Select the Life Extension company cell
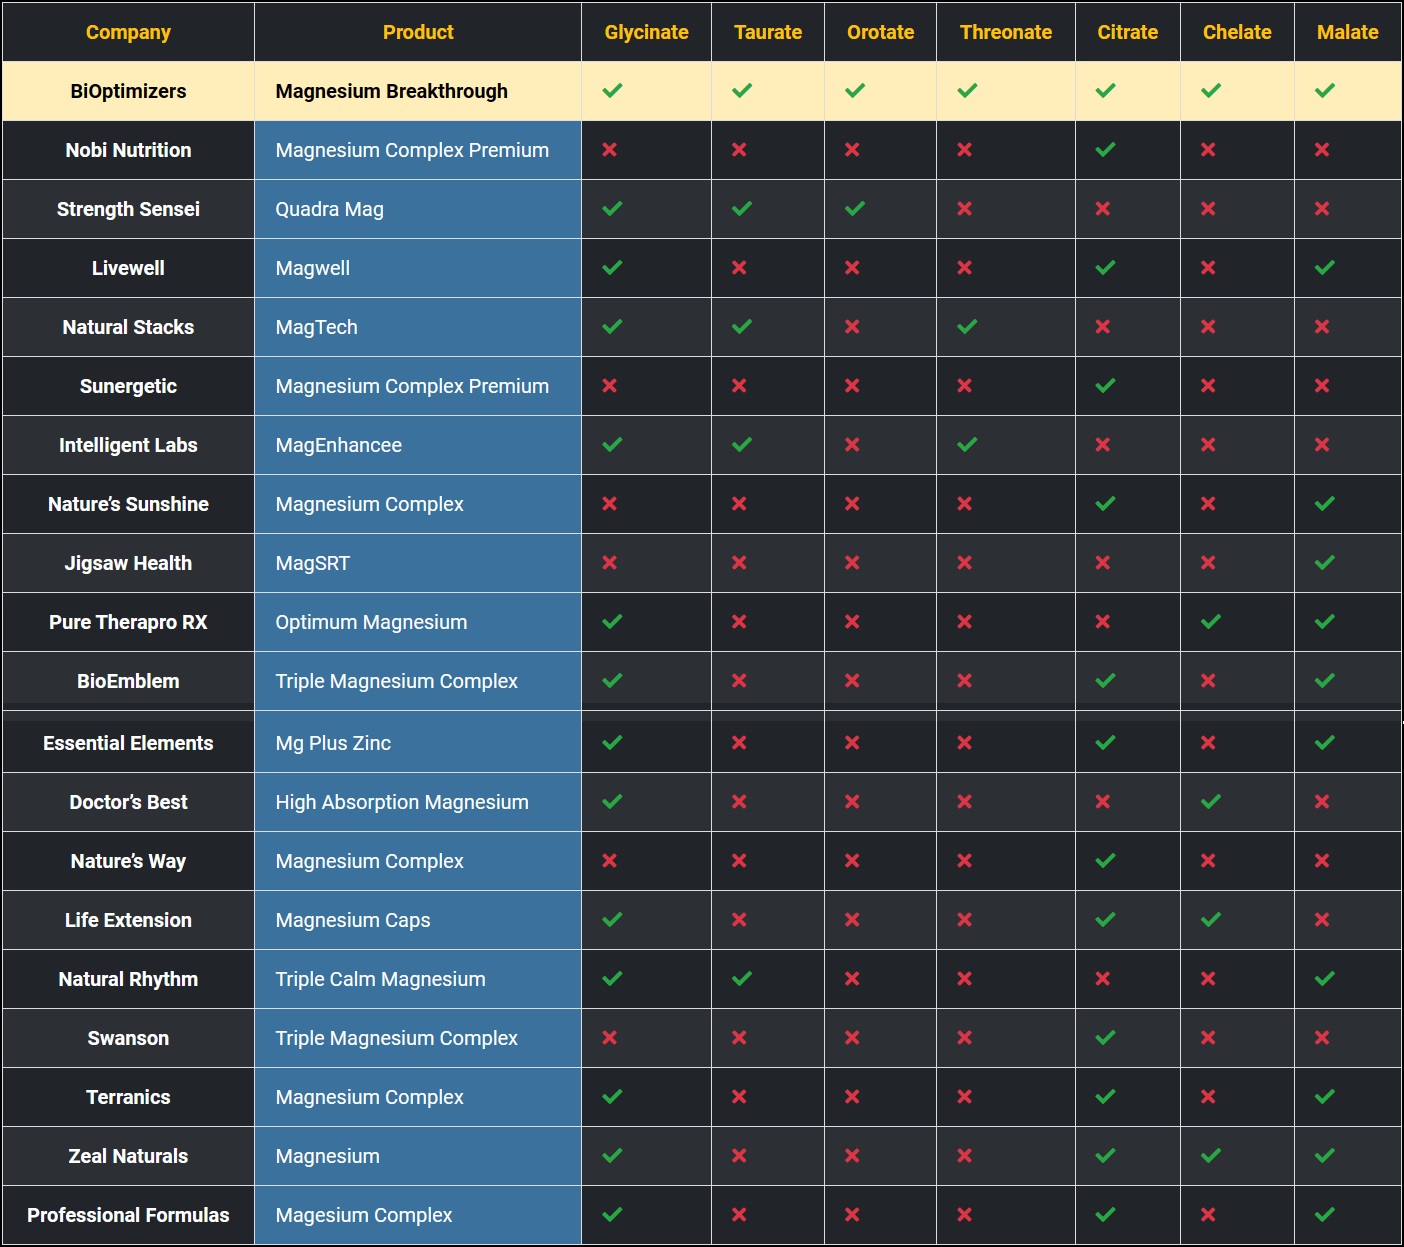The height and width of the screenshot is (1247, 1404). (128, 920)
